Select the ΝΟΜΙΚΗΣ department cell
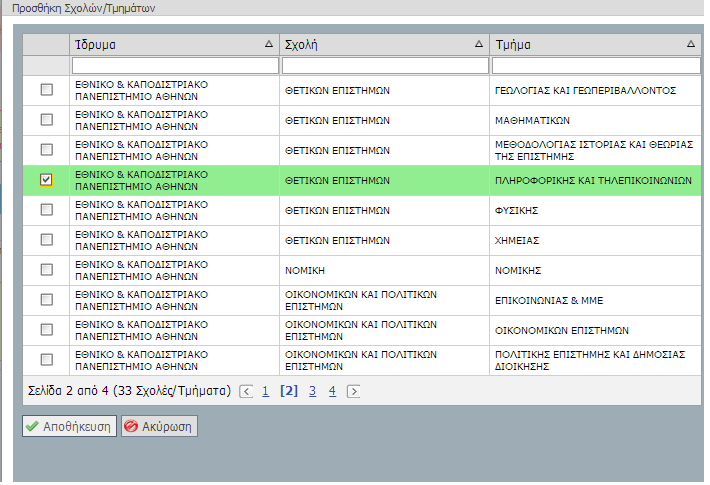 [595, 270]
